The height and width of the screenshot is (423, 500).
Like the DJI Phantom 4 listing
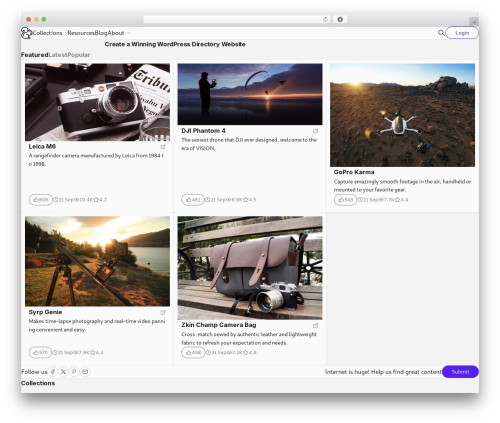[x=193, y=200]
